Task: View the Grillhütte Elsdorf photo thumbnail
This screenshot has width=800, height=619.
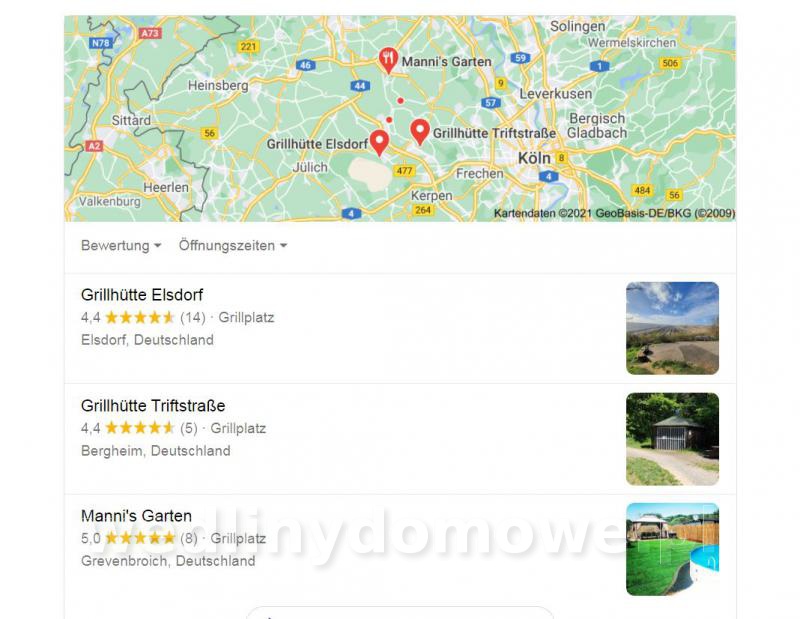Action: click(x=672, y=328)
